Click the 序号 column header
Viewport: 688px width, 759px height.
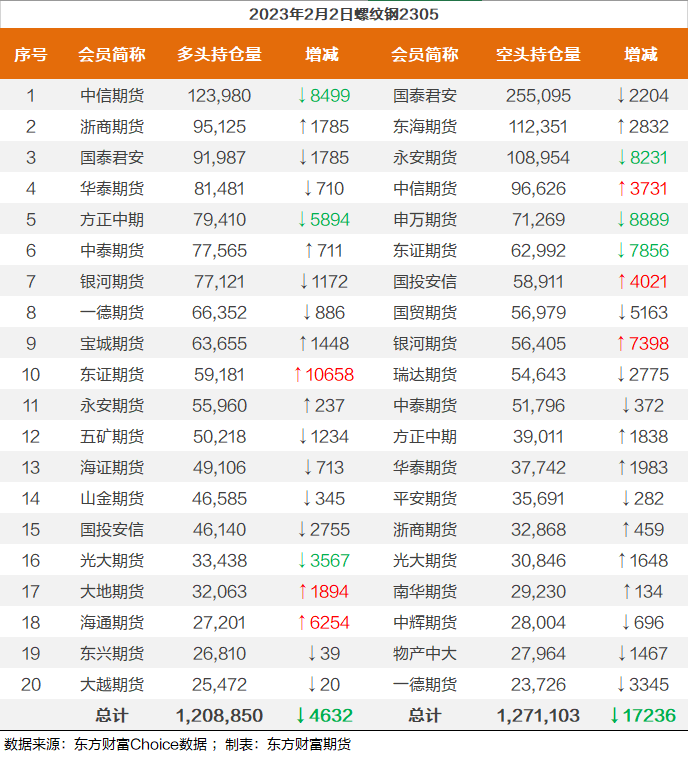[x=31, y=55]
